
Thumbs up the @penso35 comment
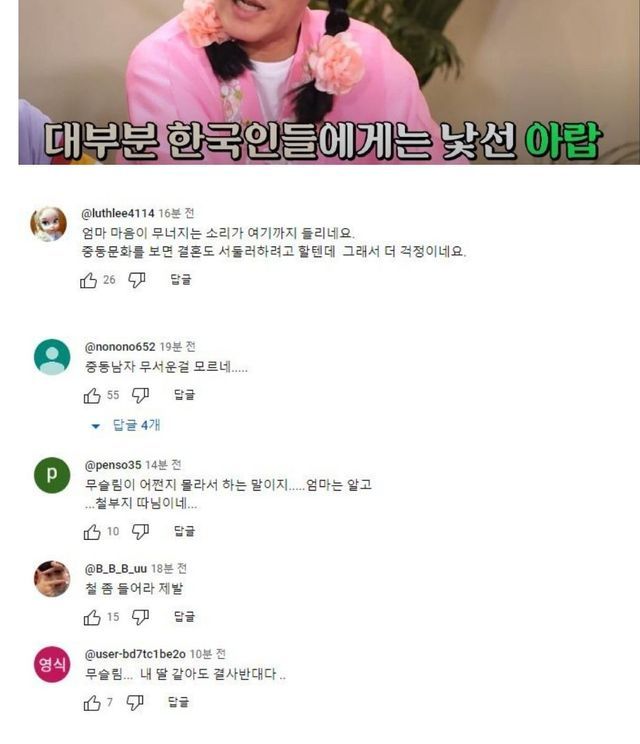(x=92, y=532)
